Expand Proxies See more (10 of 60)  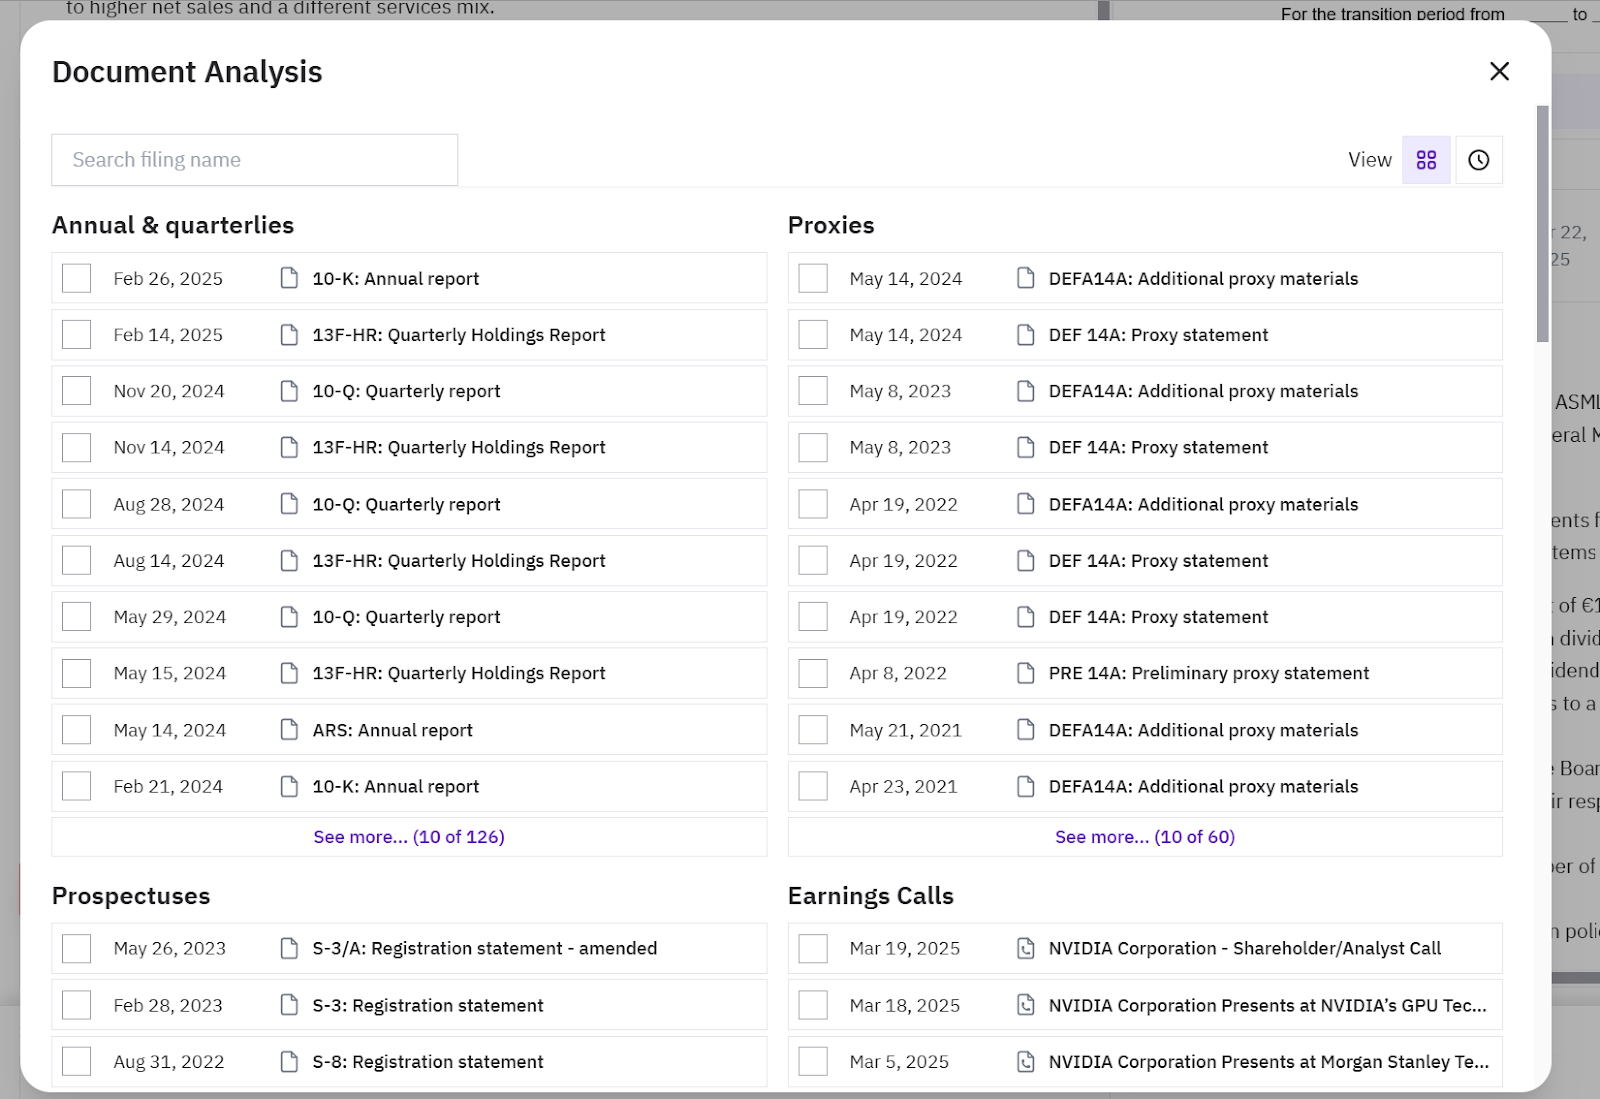[x=1145, y=837]
